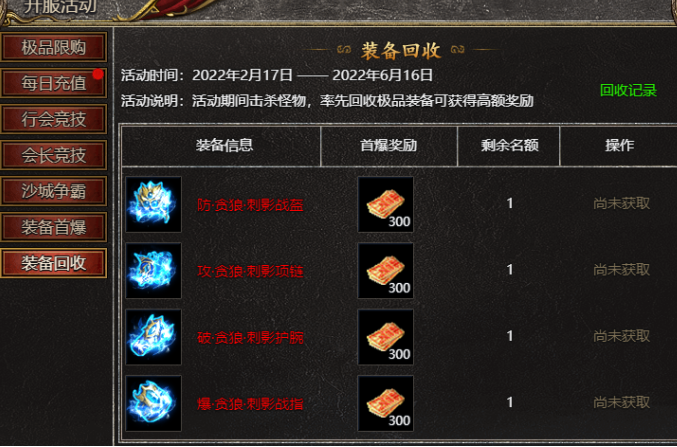
Task: Go to the 会长竞技 tab
Action: pyautogui.click(x=54, y=155)
